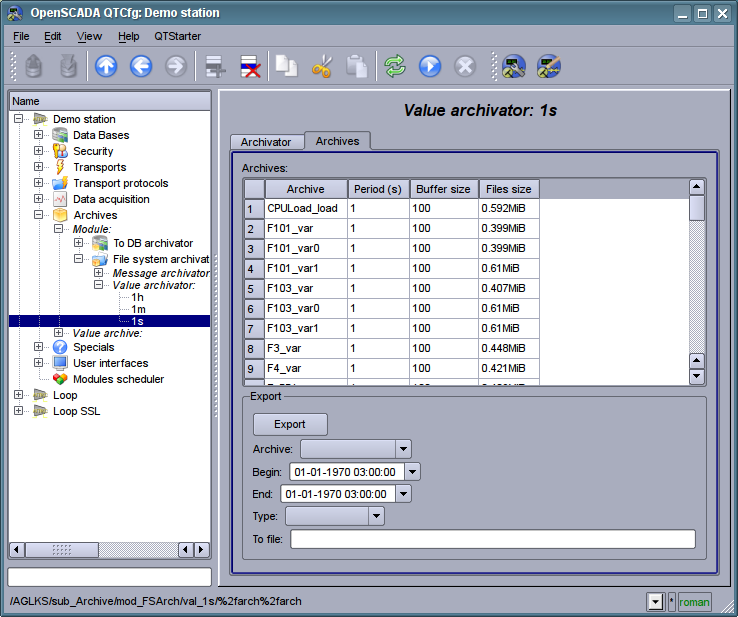Click the Add item toolbar icon
The height and width of the screenshot is (617, 738).
point(216,66)
